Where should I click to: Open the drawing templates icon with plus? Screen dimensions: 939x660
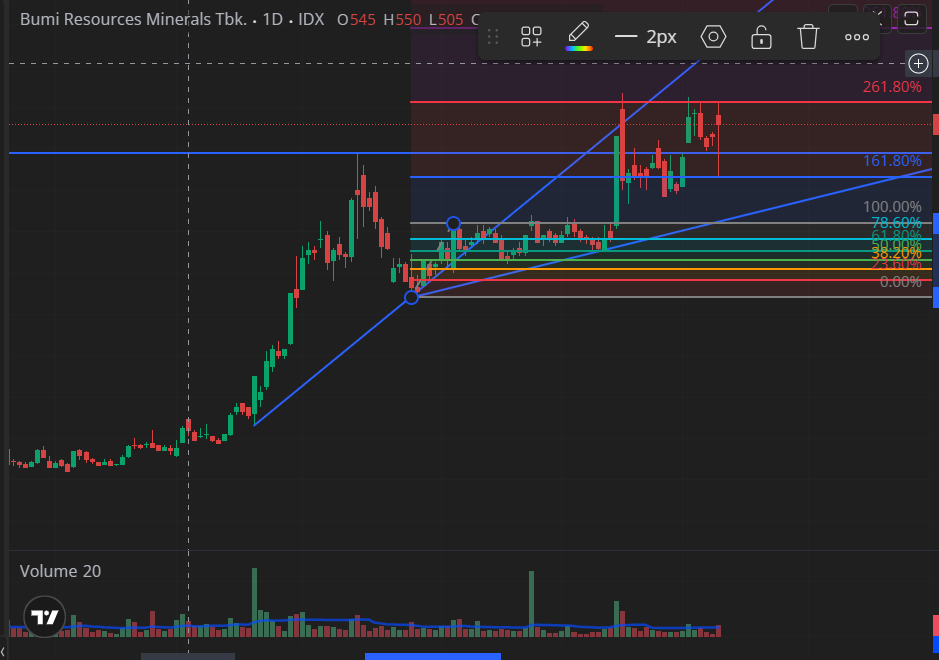click(x=531, y=37)
